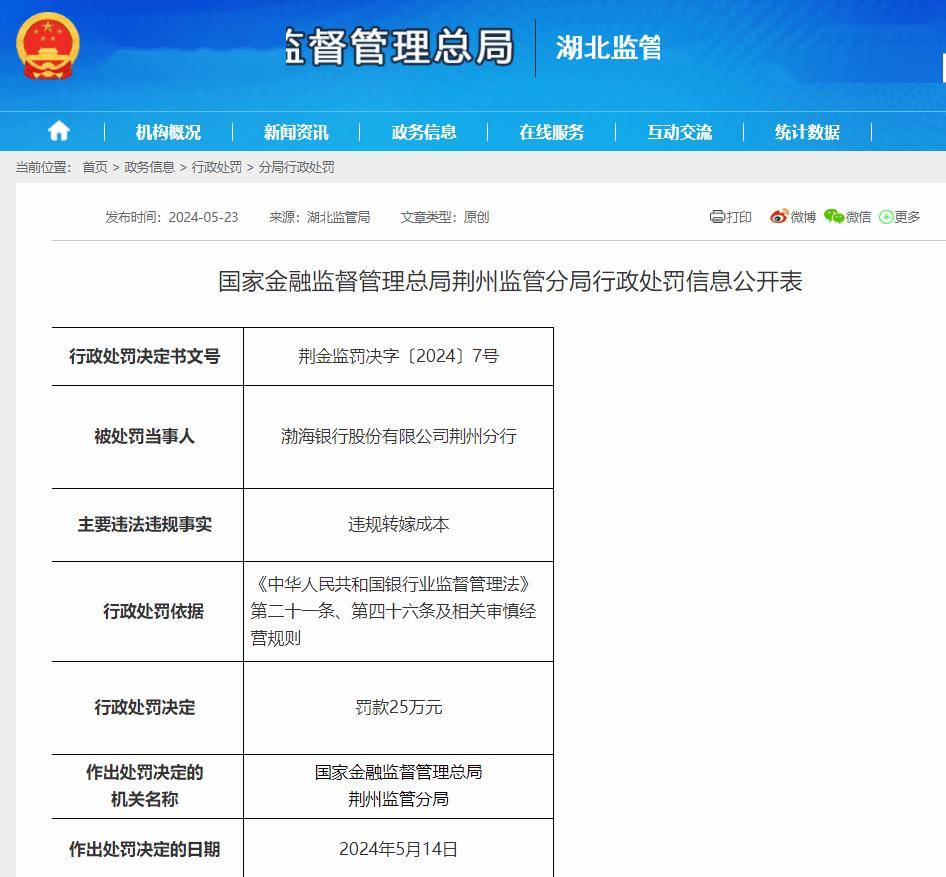The image size is (946, 877).
Task: Click cell 违规转嫁成本
Action: (x=398, y=524)
